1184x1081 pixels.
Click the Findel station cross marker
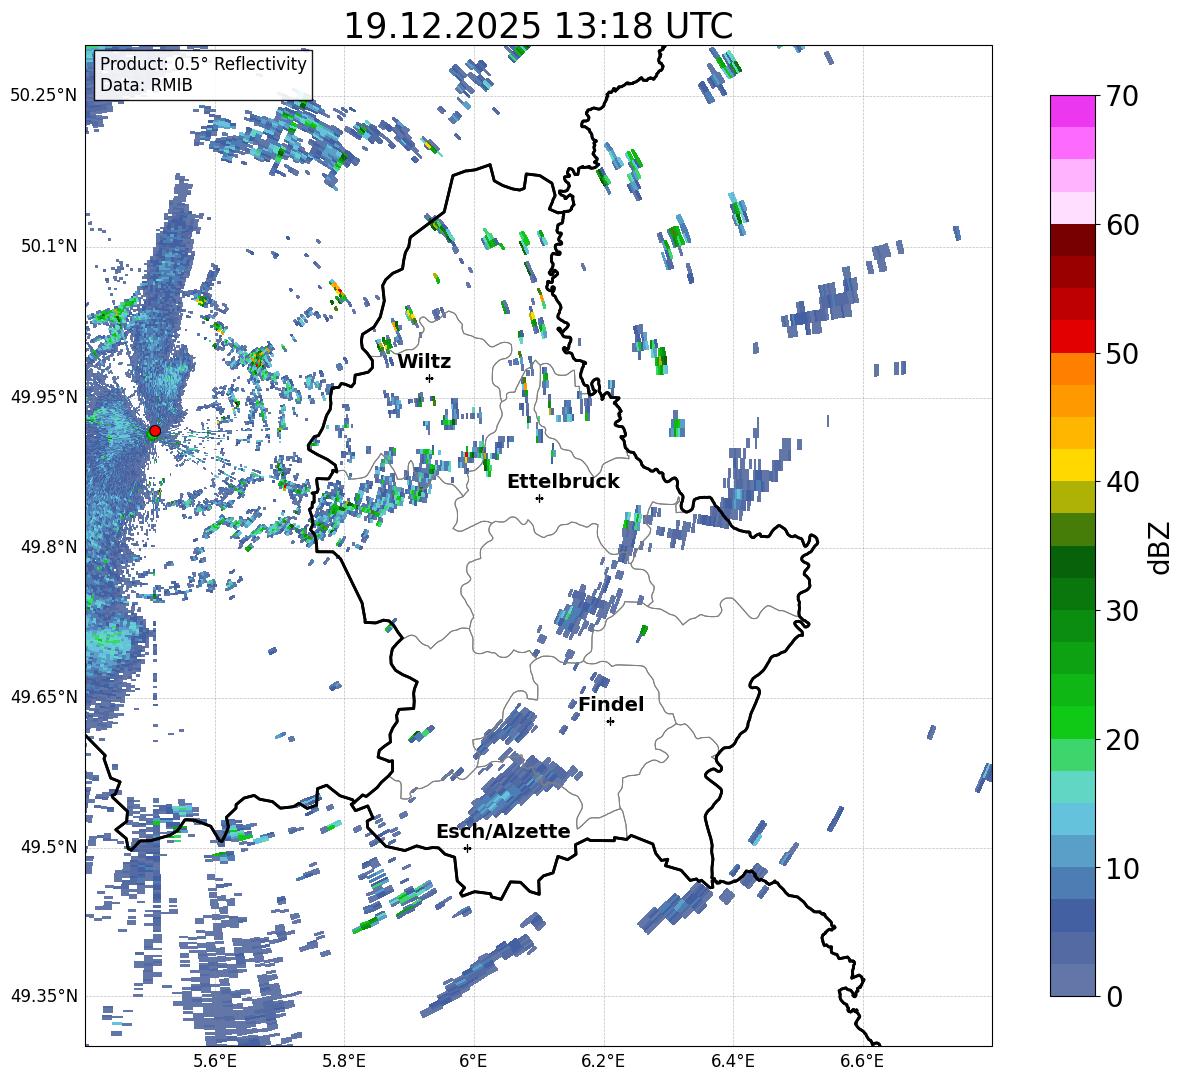[610, 722]
